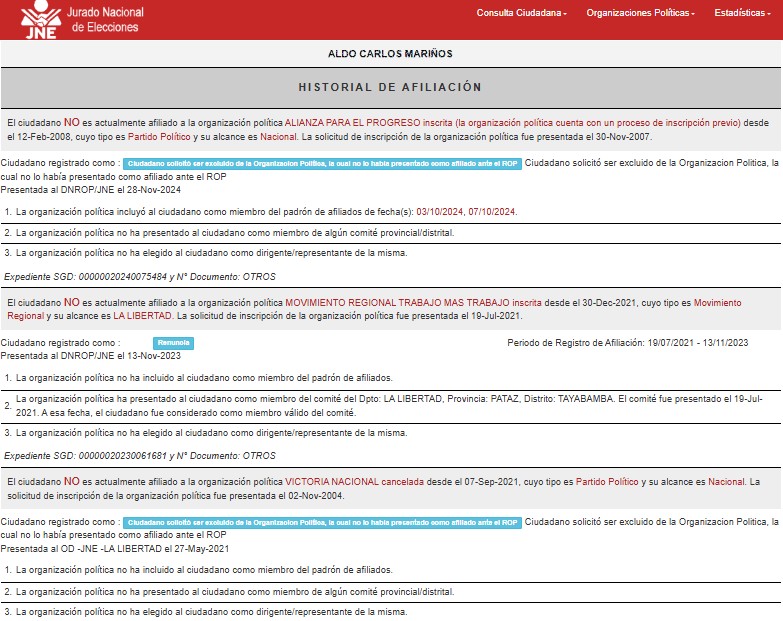The image size is (783, 621).
Task: Click the HISTORIAL DE AFILIACIÓN header bar
Action: (391, 87)
